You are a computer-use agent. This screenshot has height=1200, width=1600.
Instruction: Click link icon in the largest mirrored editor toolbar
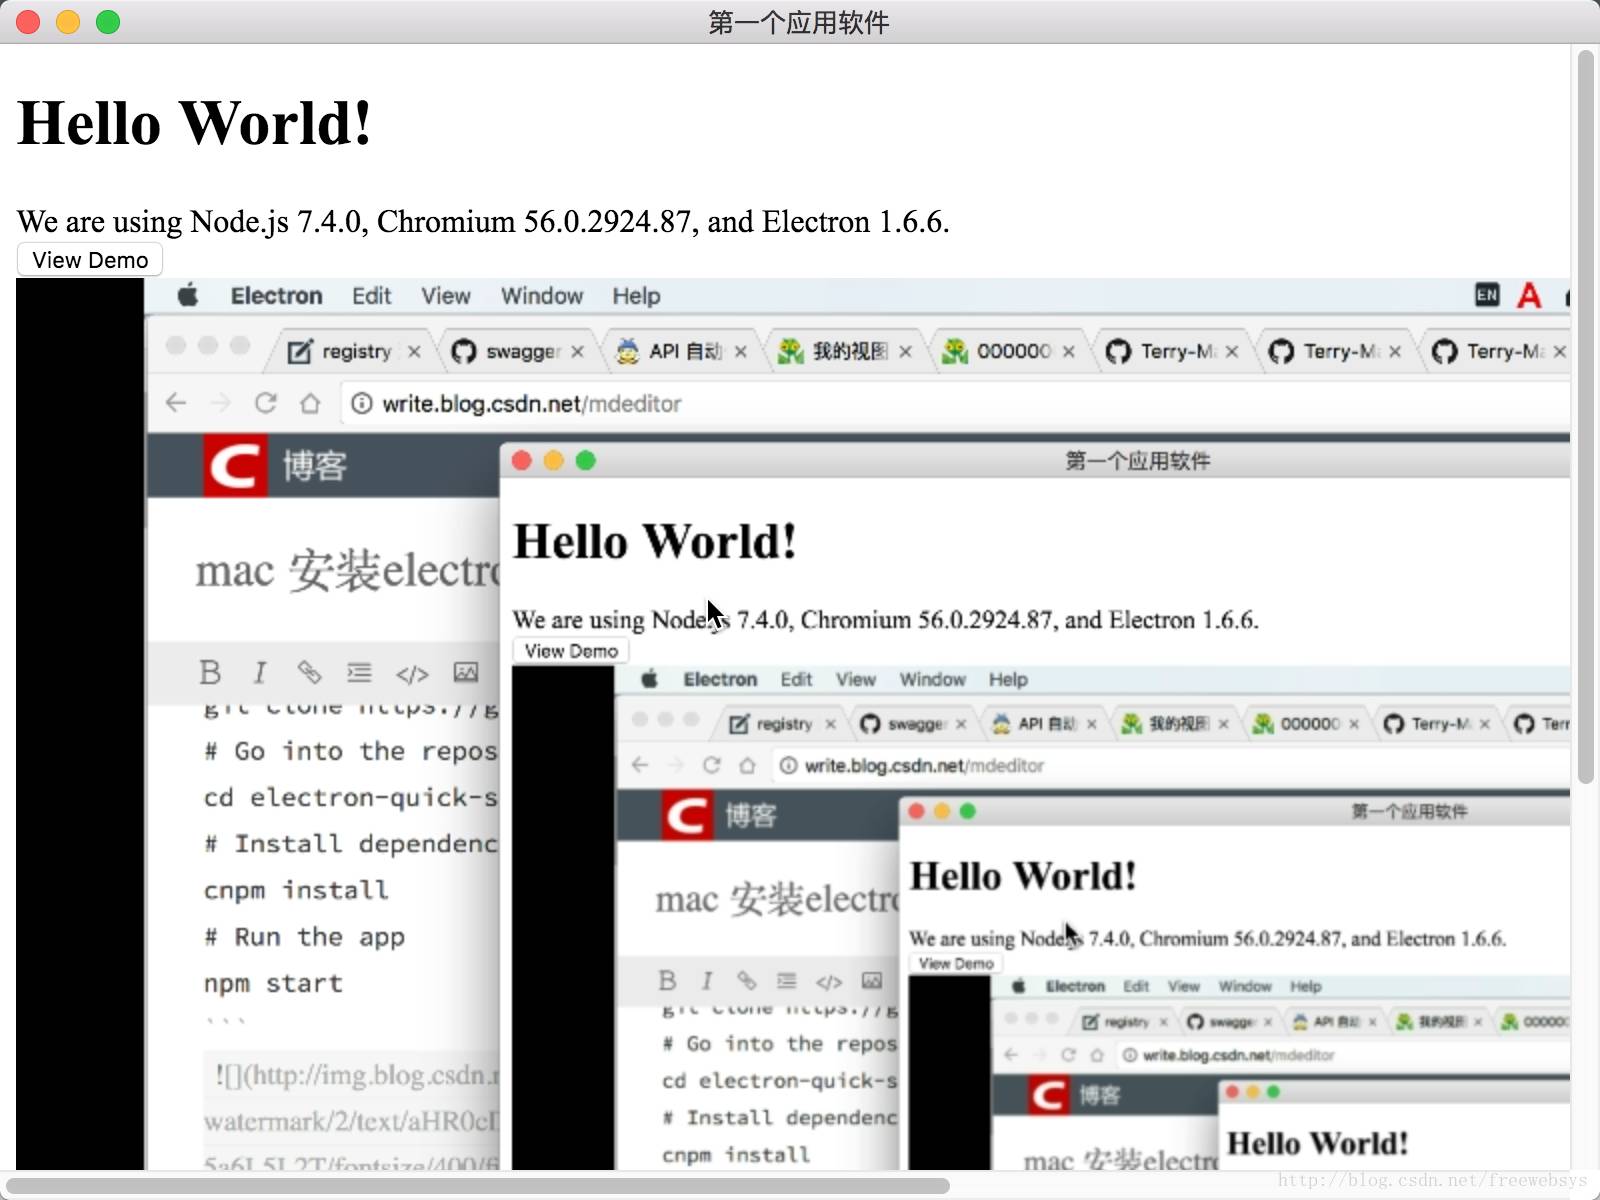tap(309, 672)
